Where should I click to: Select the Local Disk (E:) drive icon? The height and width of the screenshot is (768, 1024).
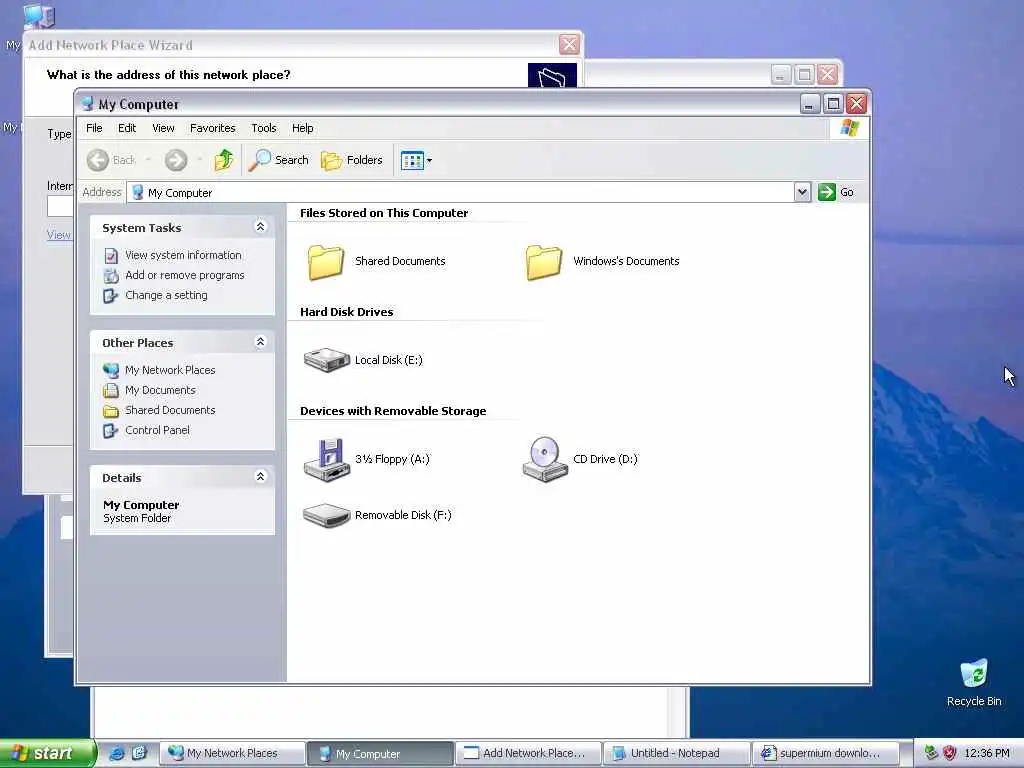point(327,360)
